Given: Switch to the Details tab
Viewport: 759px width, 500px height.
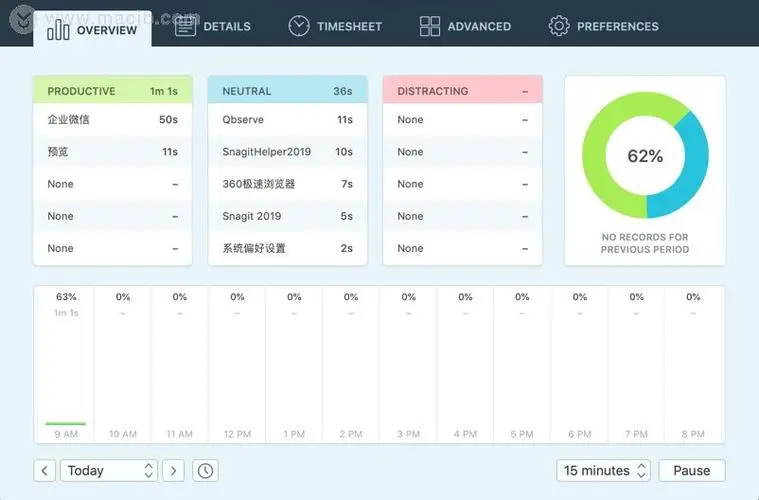Looking at the screenshot, I should click(x=213, y=26).
